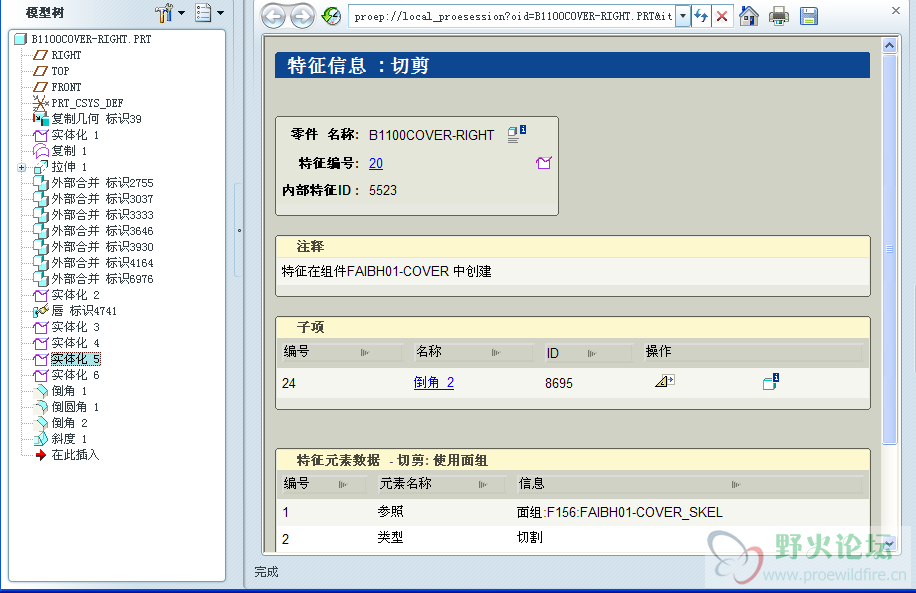Click ID value 8695 in child table

pos(559,383)
